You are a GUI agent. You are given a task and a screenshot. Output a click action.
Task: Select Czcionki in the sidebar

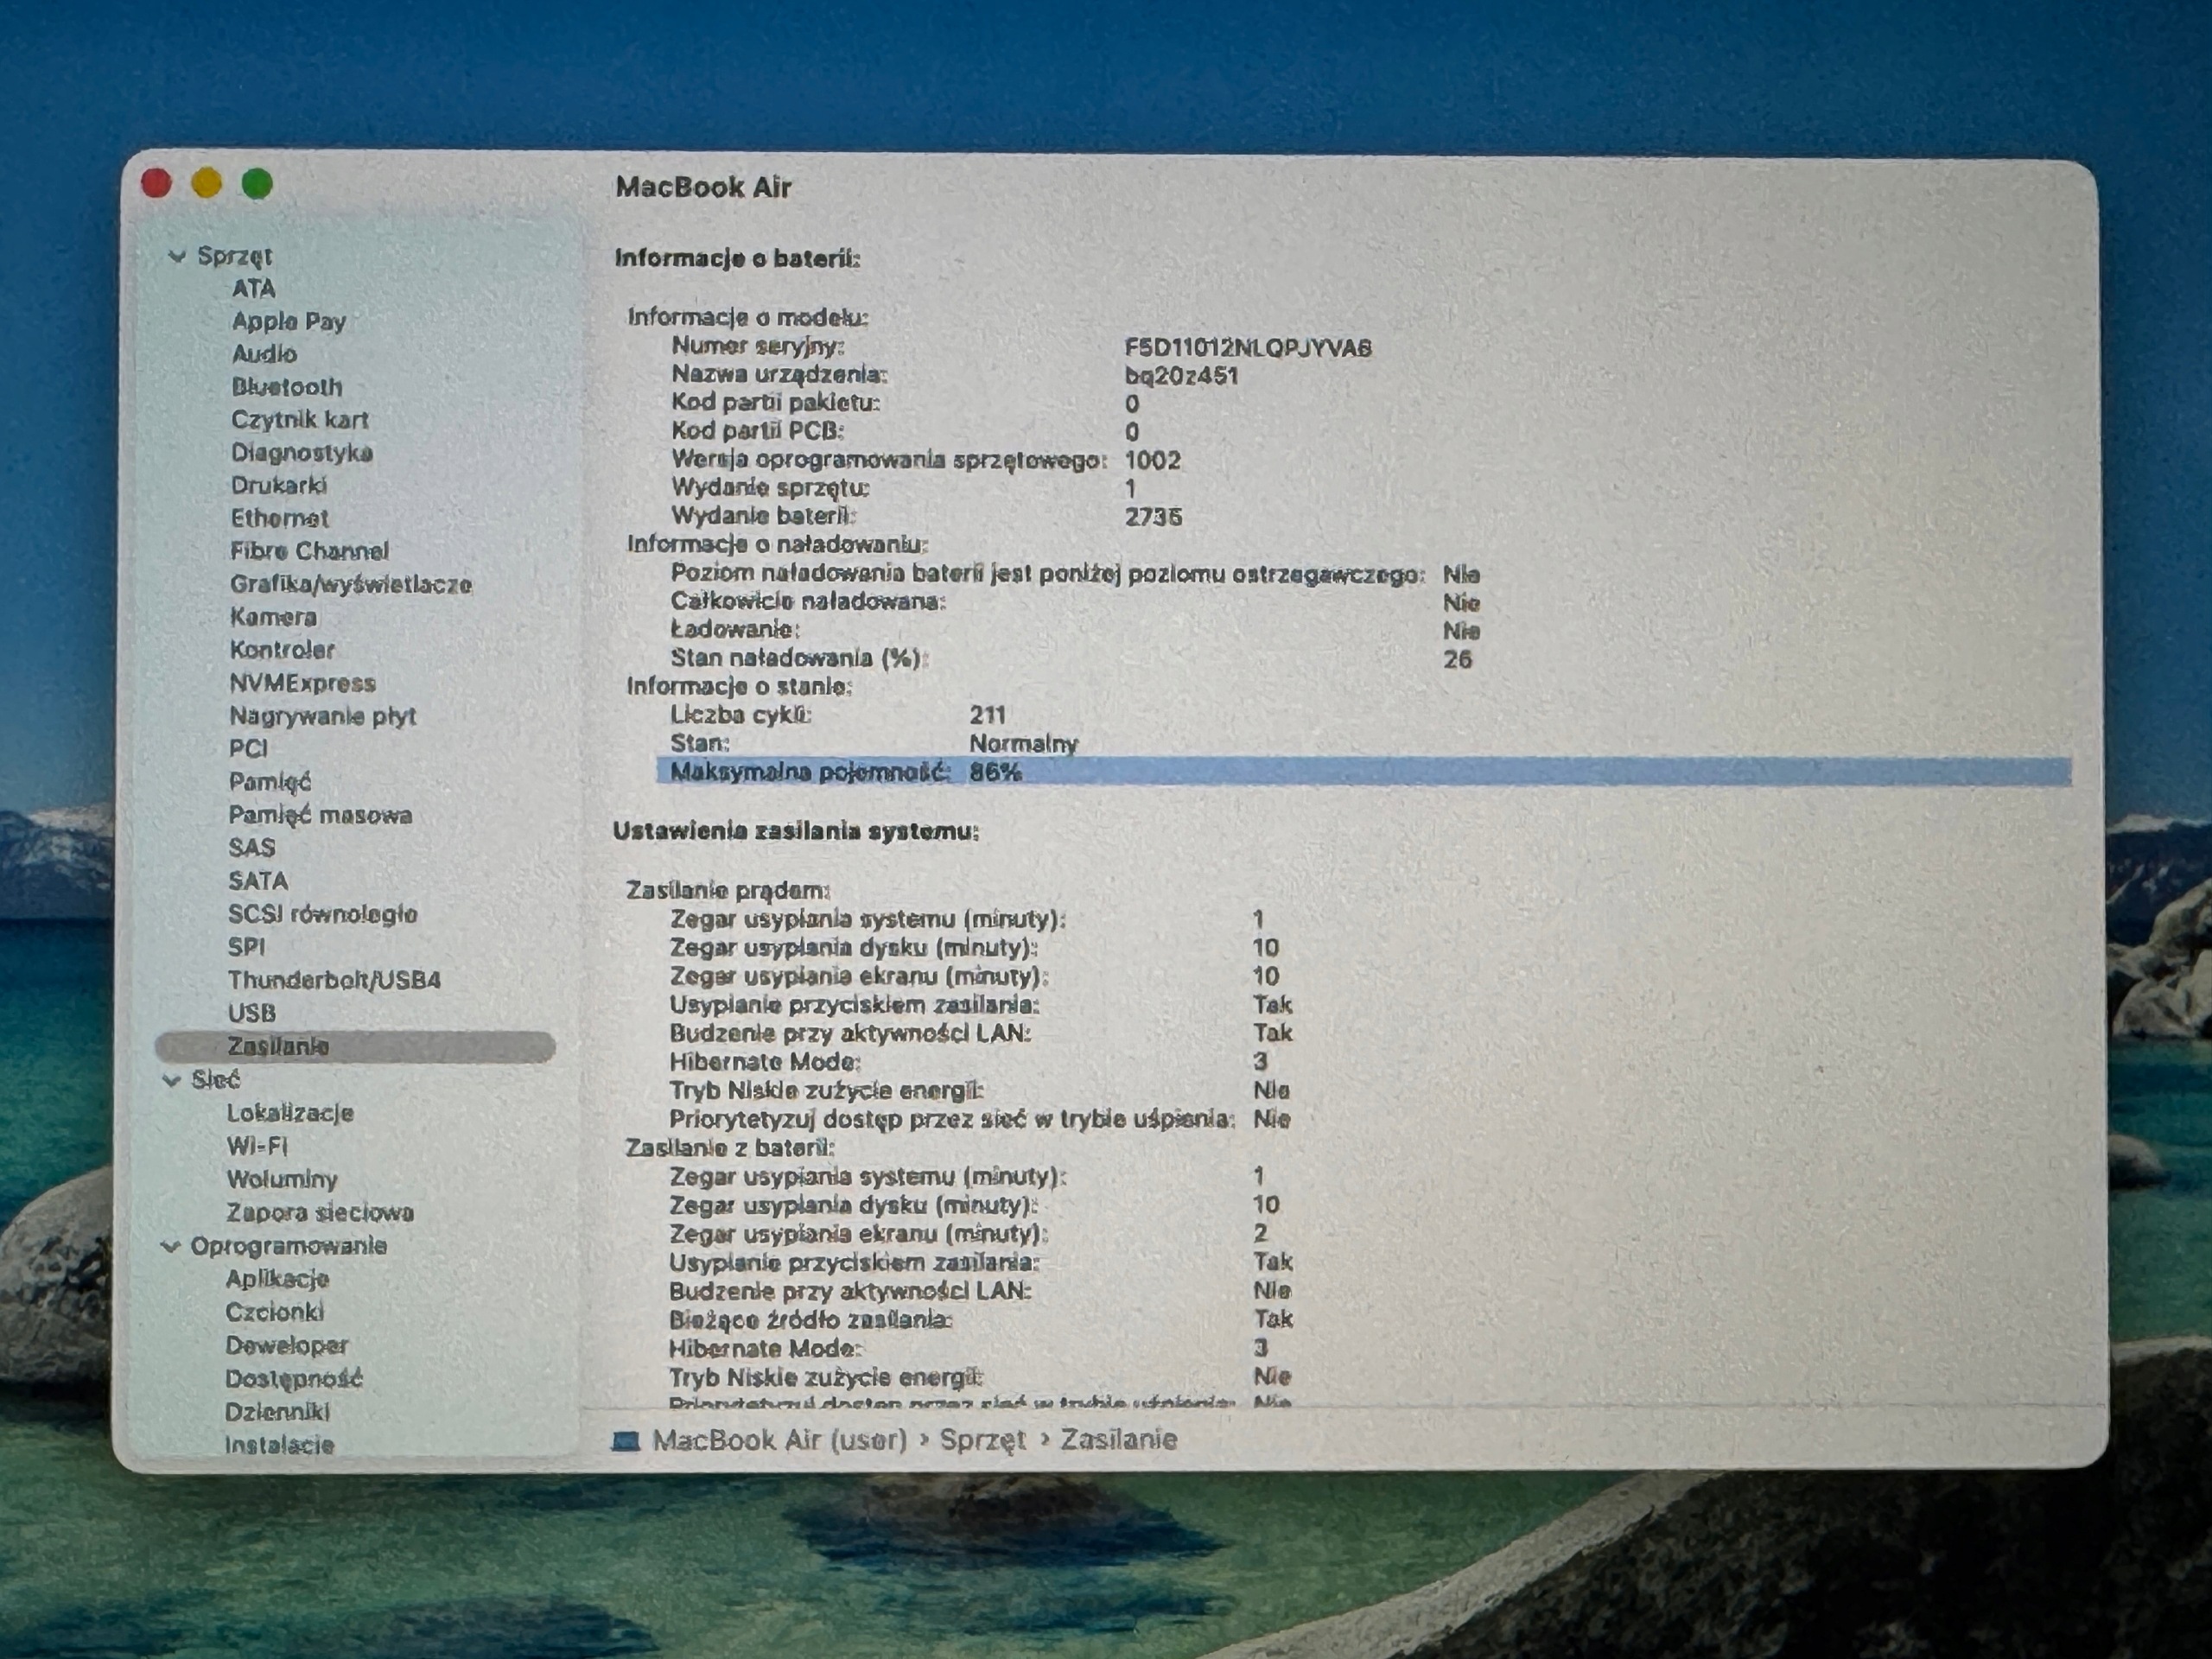tap(274, 1312)
